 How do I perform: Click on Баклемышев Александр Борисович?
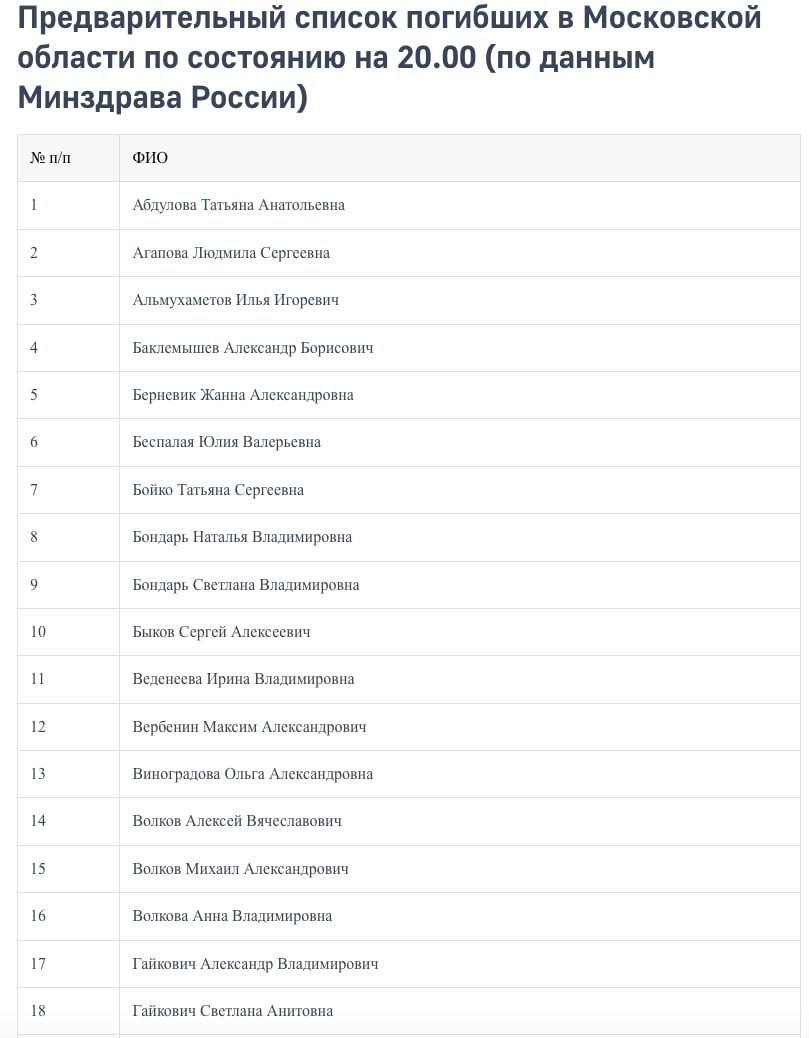[253, 348]
